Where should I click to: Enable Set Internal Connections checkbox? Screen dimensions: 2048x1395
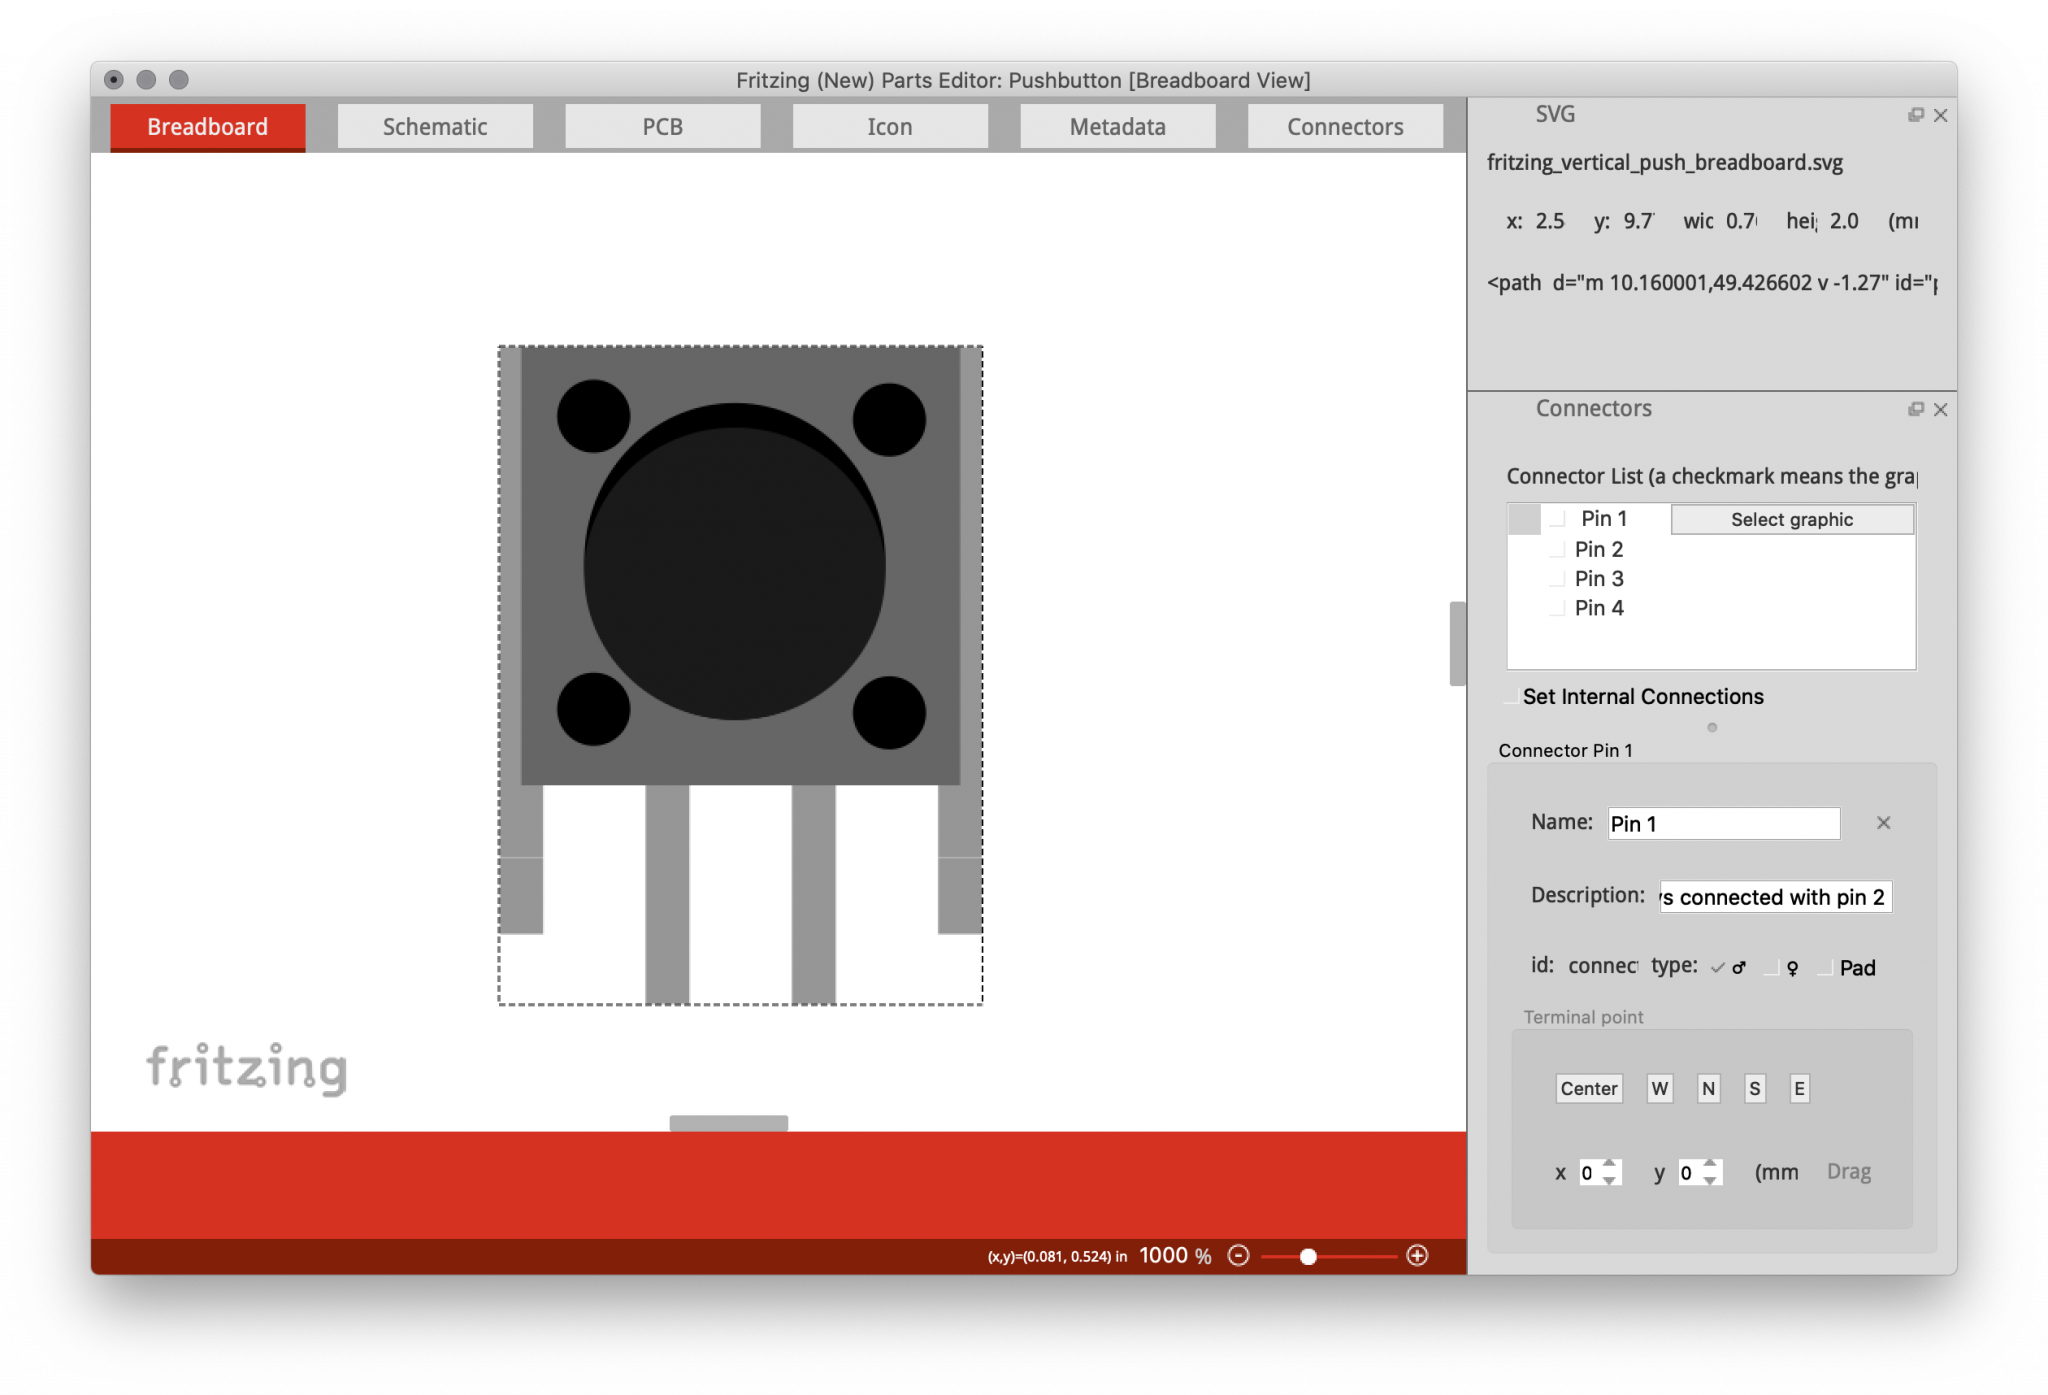1511,696
